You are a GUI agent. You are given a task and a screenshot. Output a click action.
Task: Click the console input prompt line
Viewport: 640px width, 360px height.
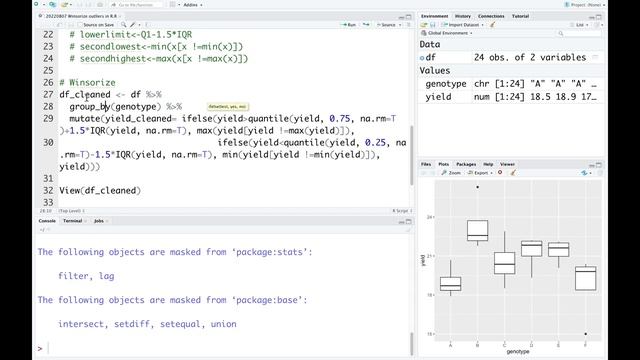[224, 348]
